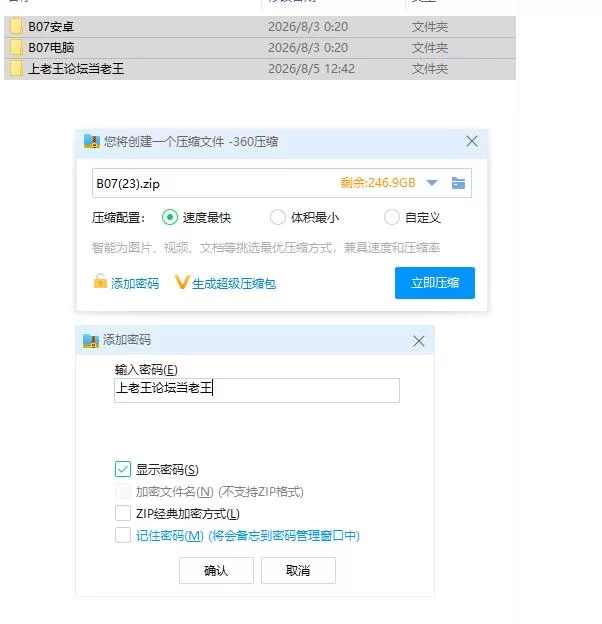Select the 速度最快 radio option
This screenshot has height=624, width=602.
pyautogui.click(x=170, y=217)
